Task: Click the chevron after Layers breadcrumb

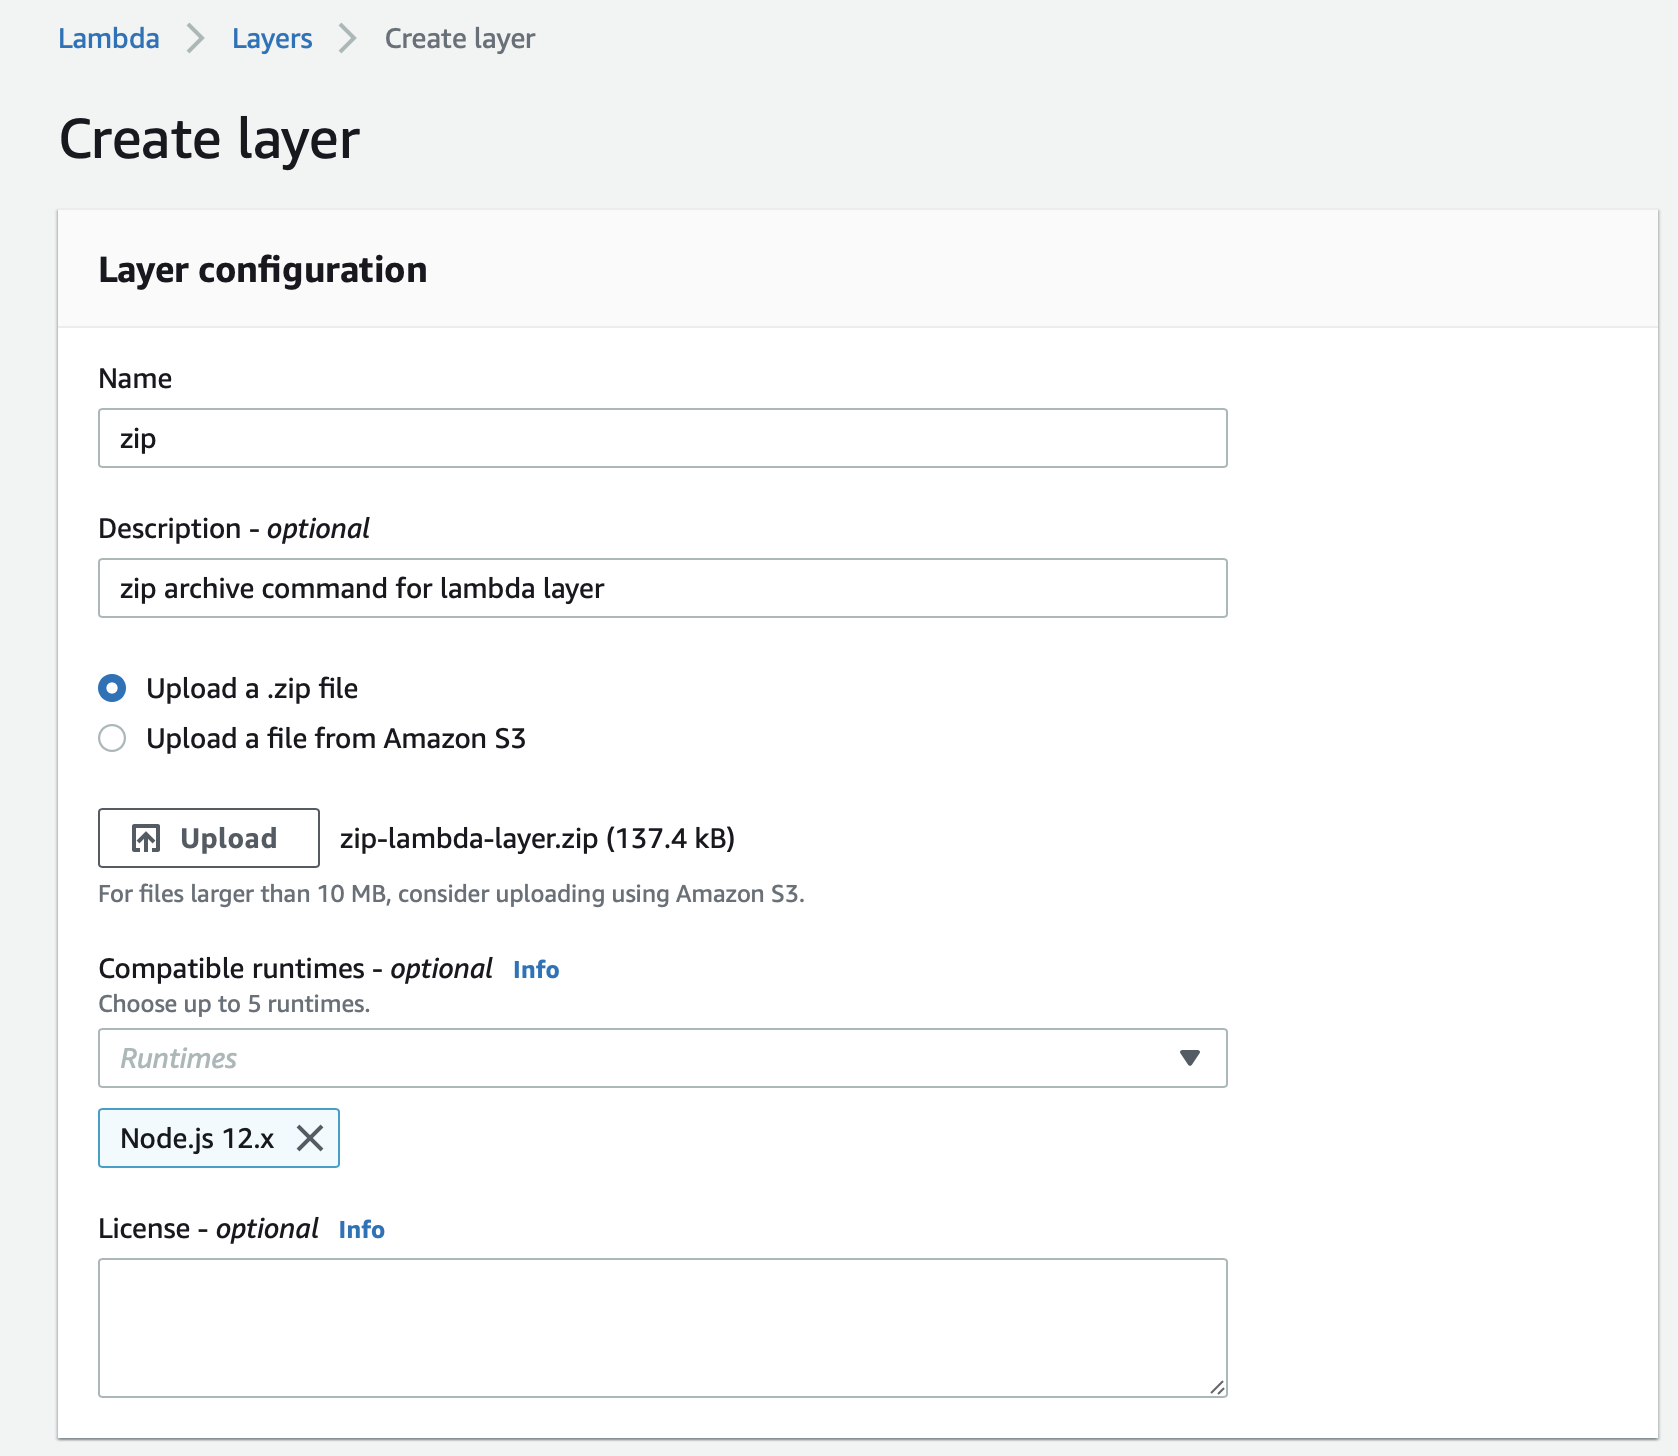Action: tap(348, 39)
